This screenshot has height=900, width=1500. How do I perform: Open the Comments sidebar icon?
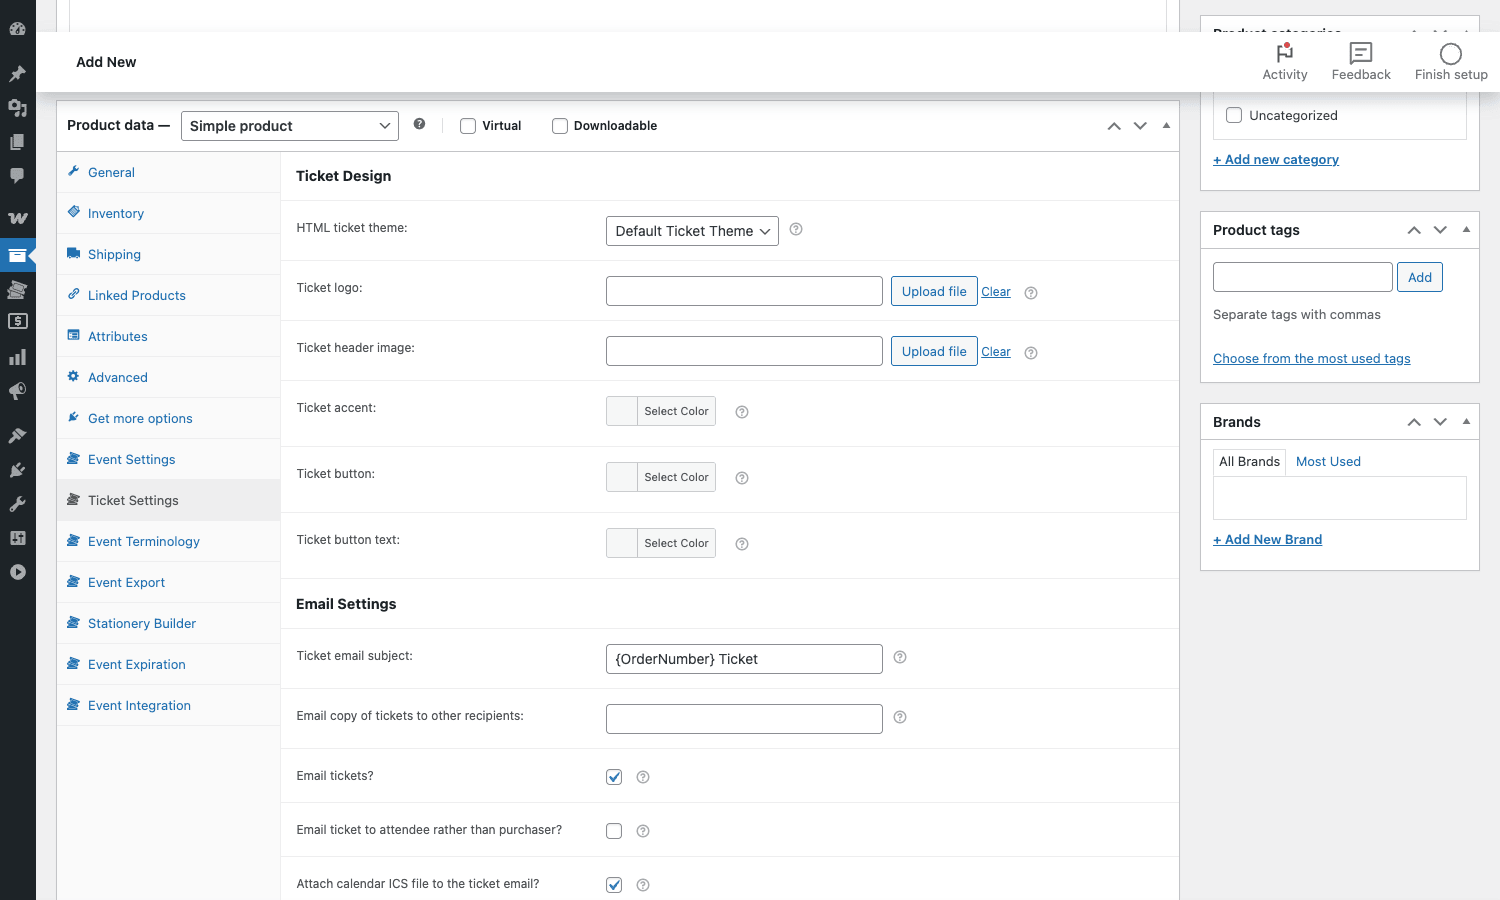pyautogui.click(x=17, y=176)
